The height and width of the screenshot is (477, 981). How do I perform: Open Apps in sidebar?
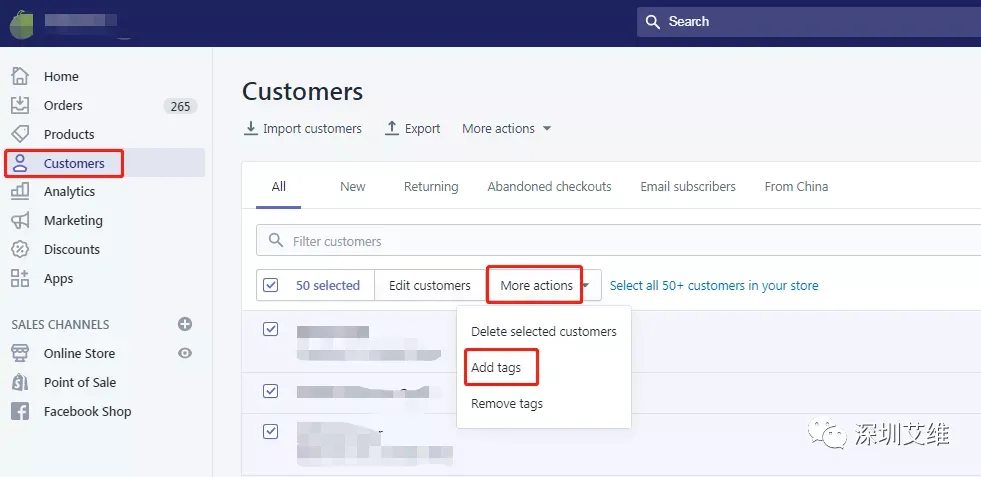[x=58, y=279]
